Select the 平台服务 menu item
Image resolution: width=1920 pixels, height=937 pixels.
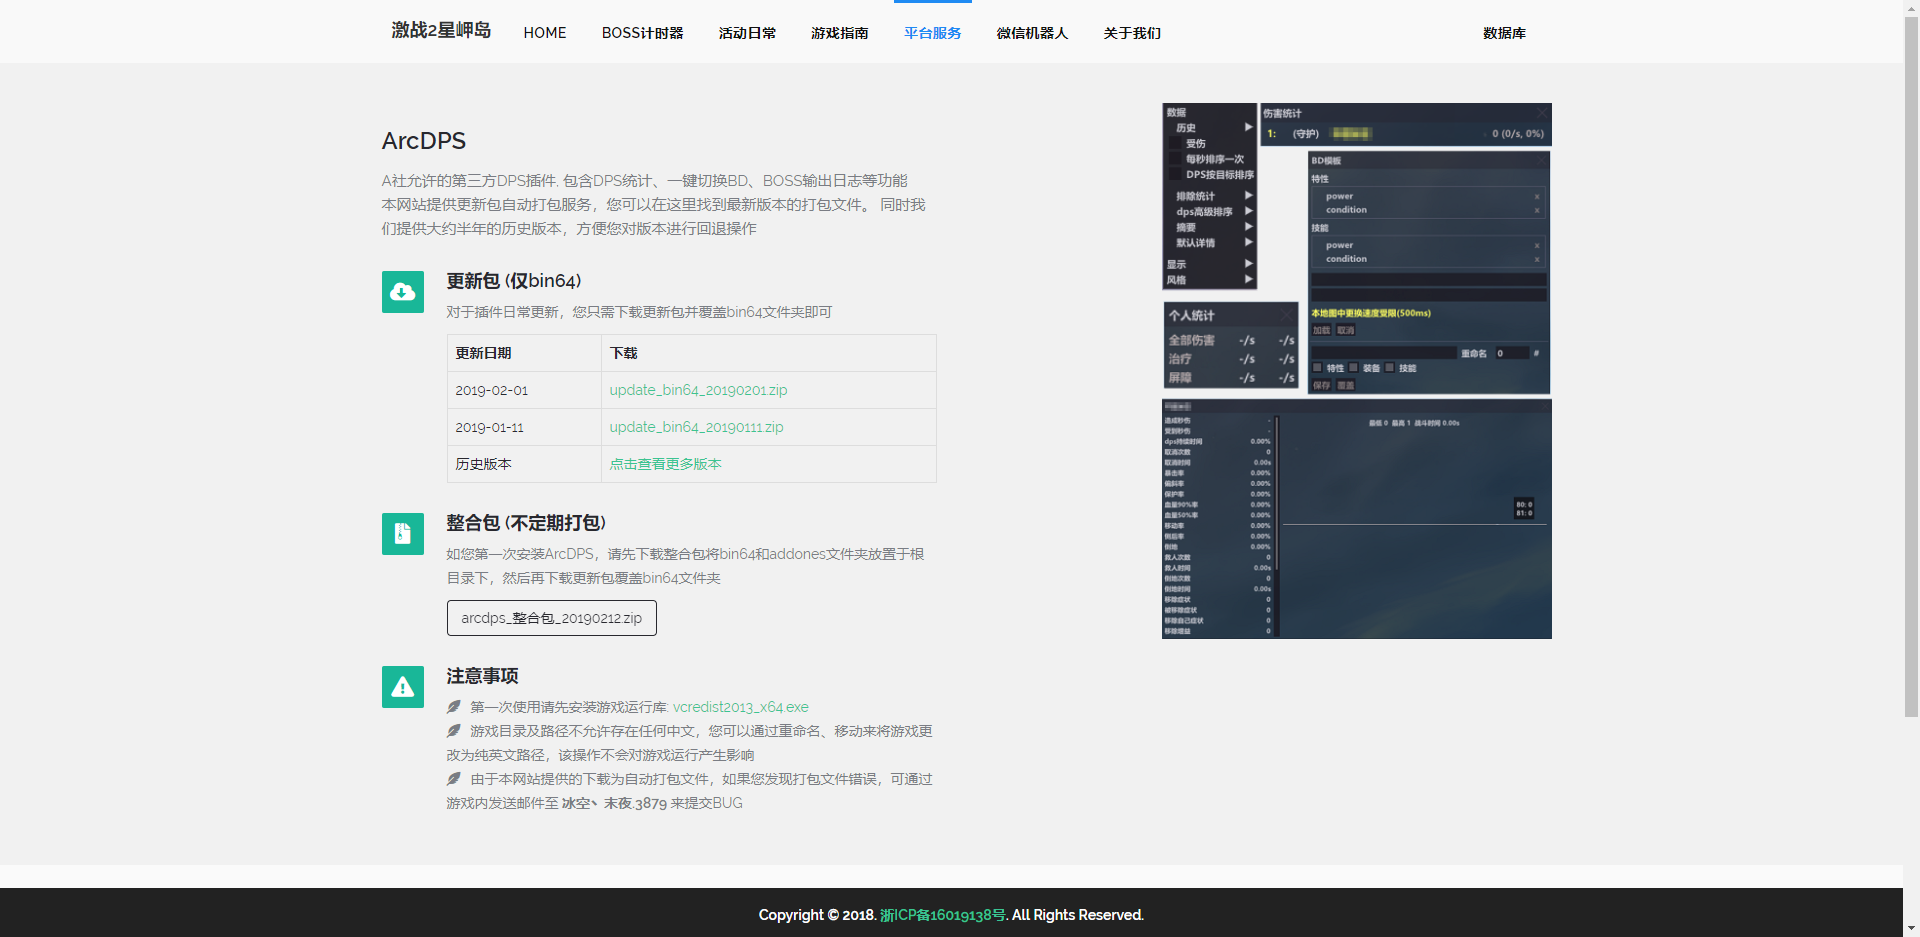click(932, 33)
